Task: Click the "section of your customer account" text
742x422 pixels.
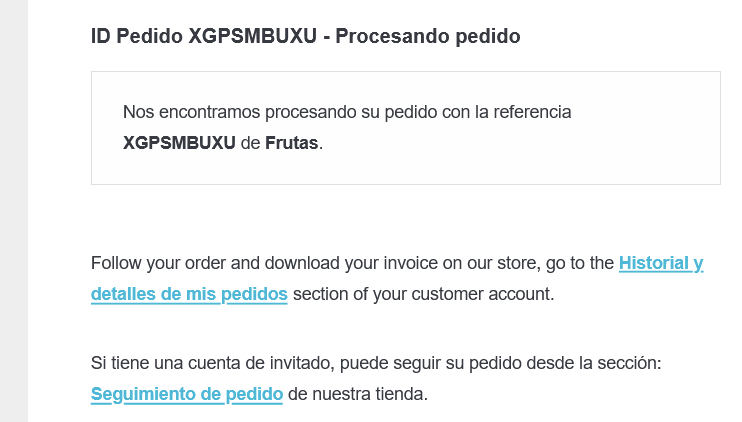Action: [424, 294]
